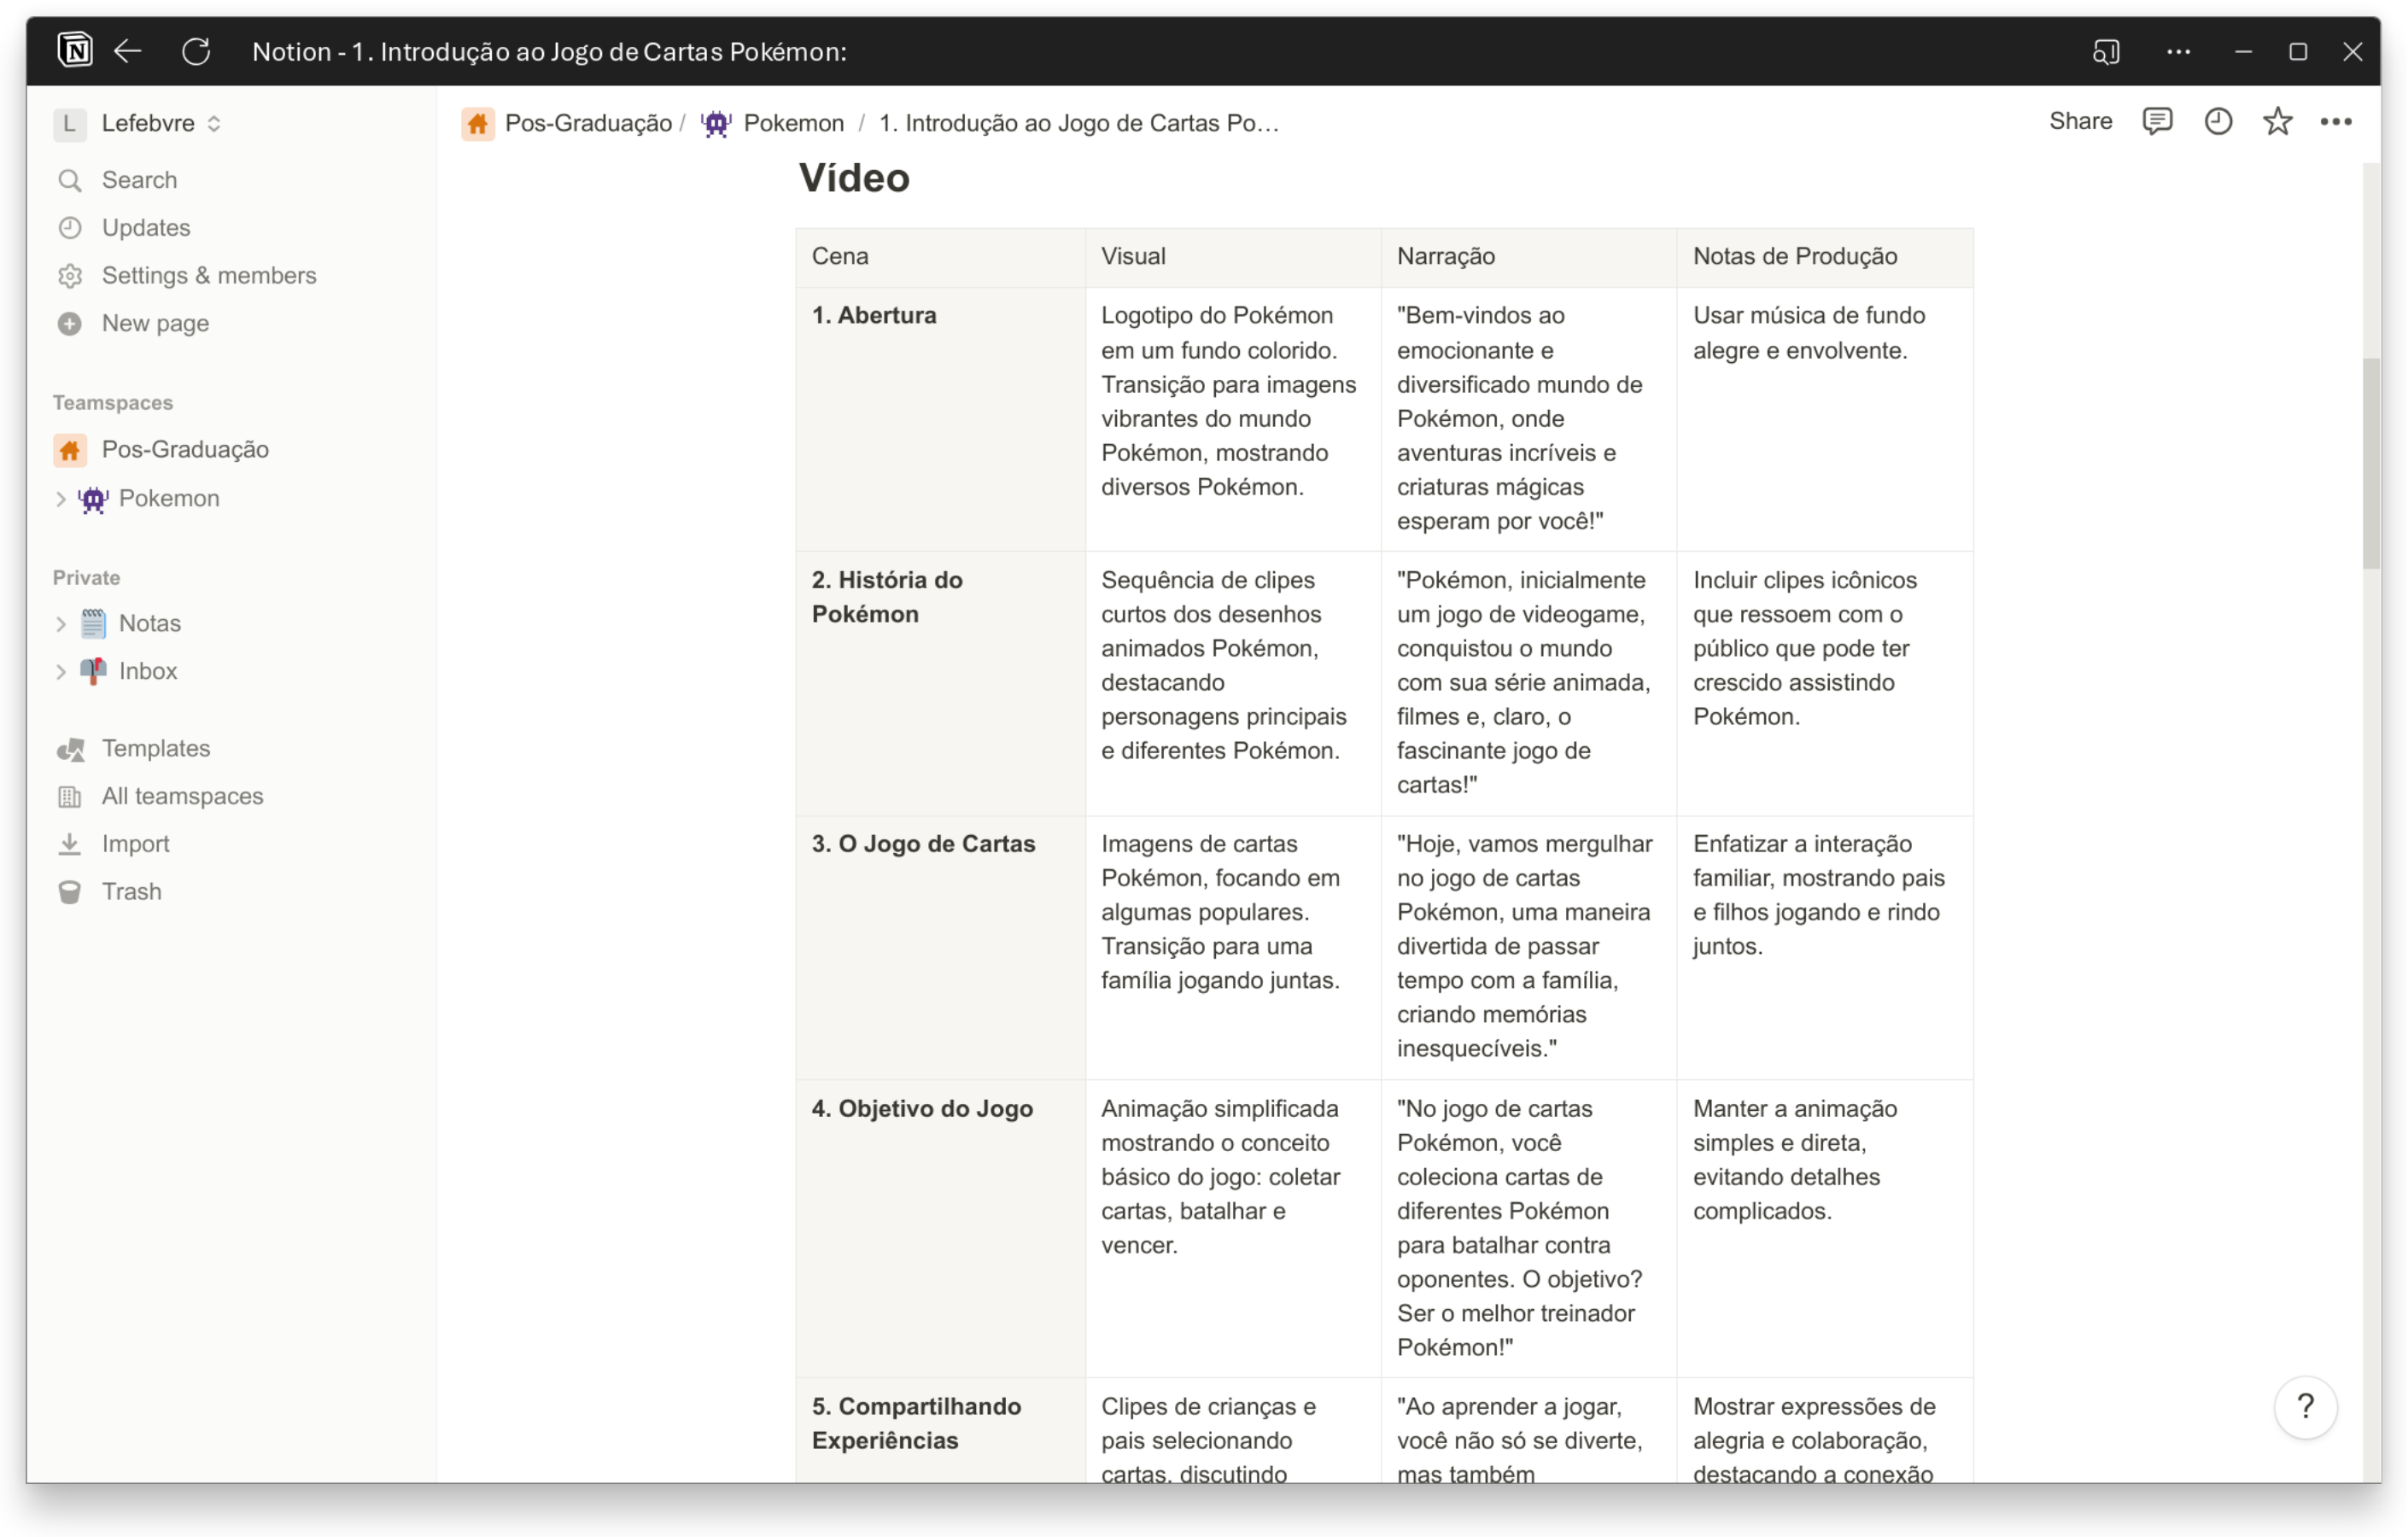Click the Import download icon

click(x=70, y=845)
